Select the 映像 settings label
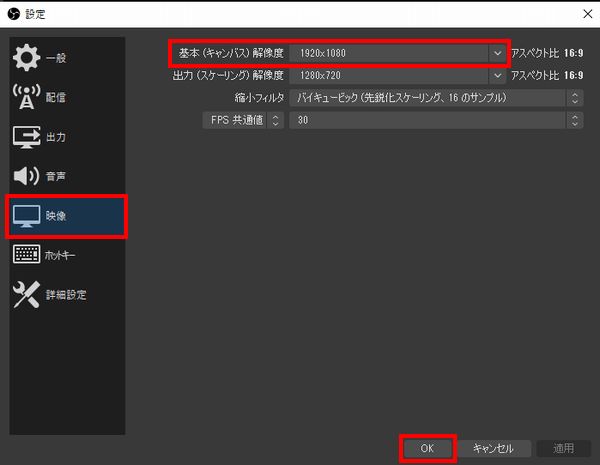 coord(56,216)
